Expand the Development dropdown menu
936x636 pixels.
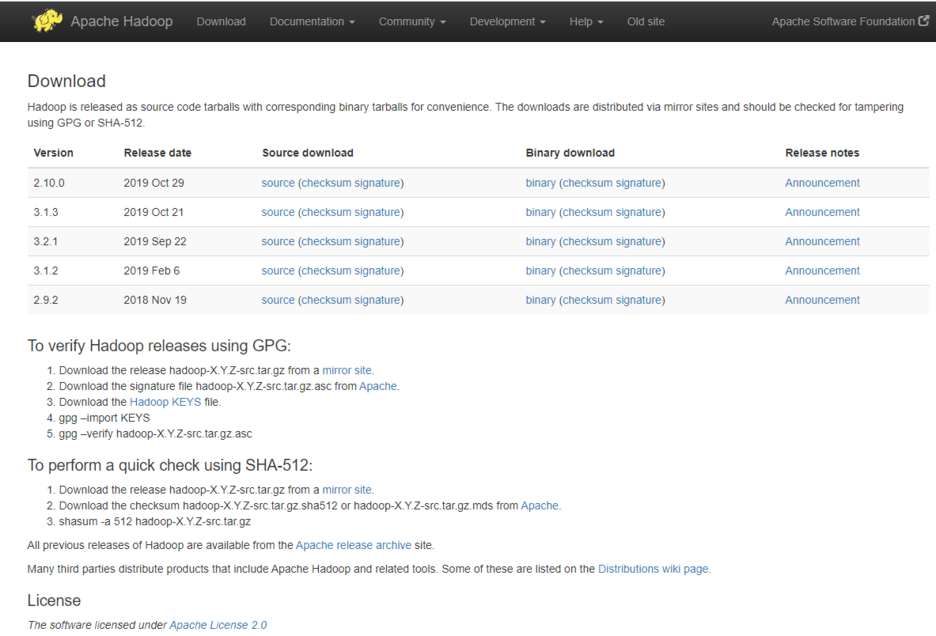pos(507,21)
